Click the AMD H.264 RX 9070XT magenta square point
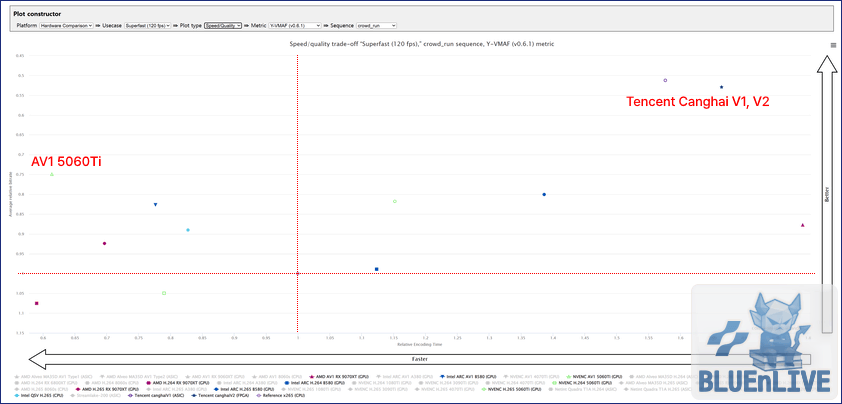842x404 pixels. point(37,304)
